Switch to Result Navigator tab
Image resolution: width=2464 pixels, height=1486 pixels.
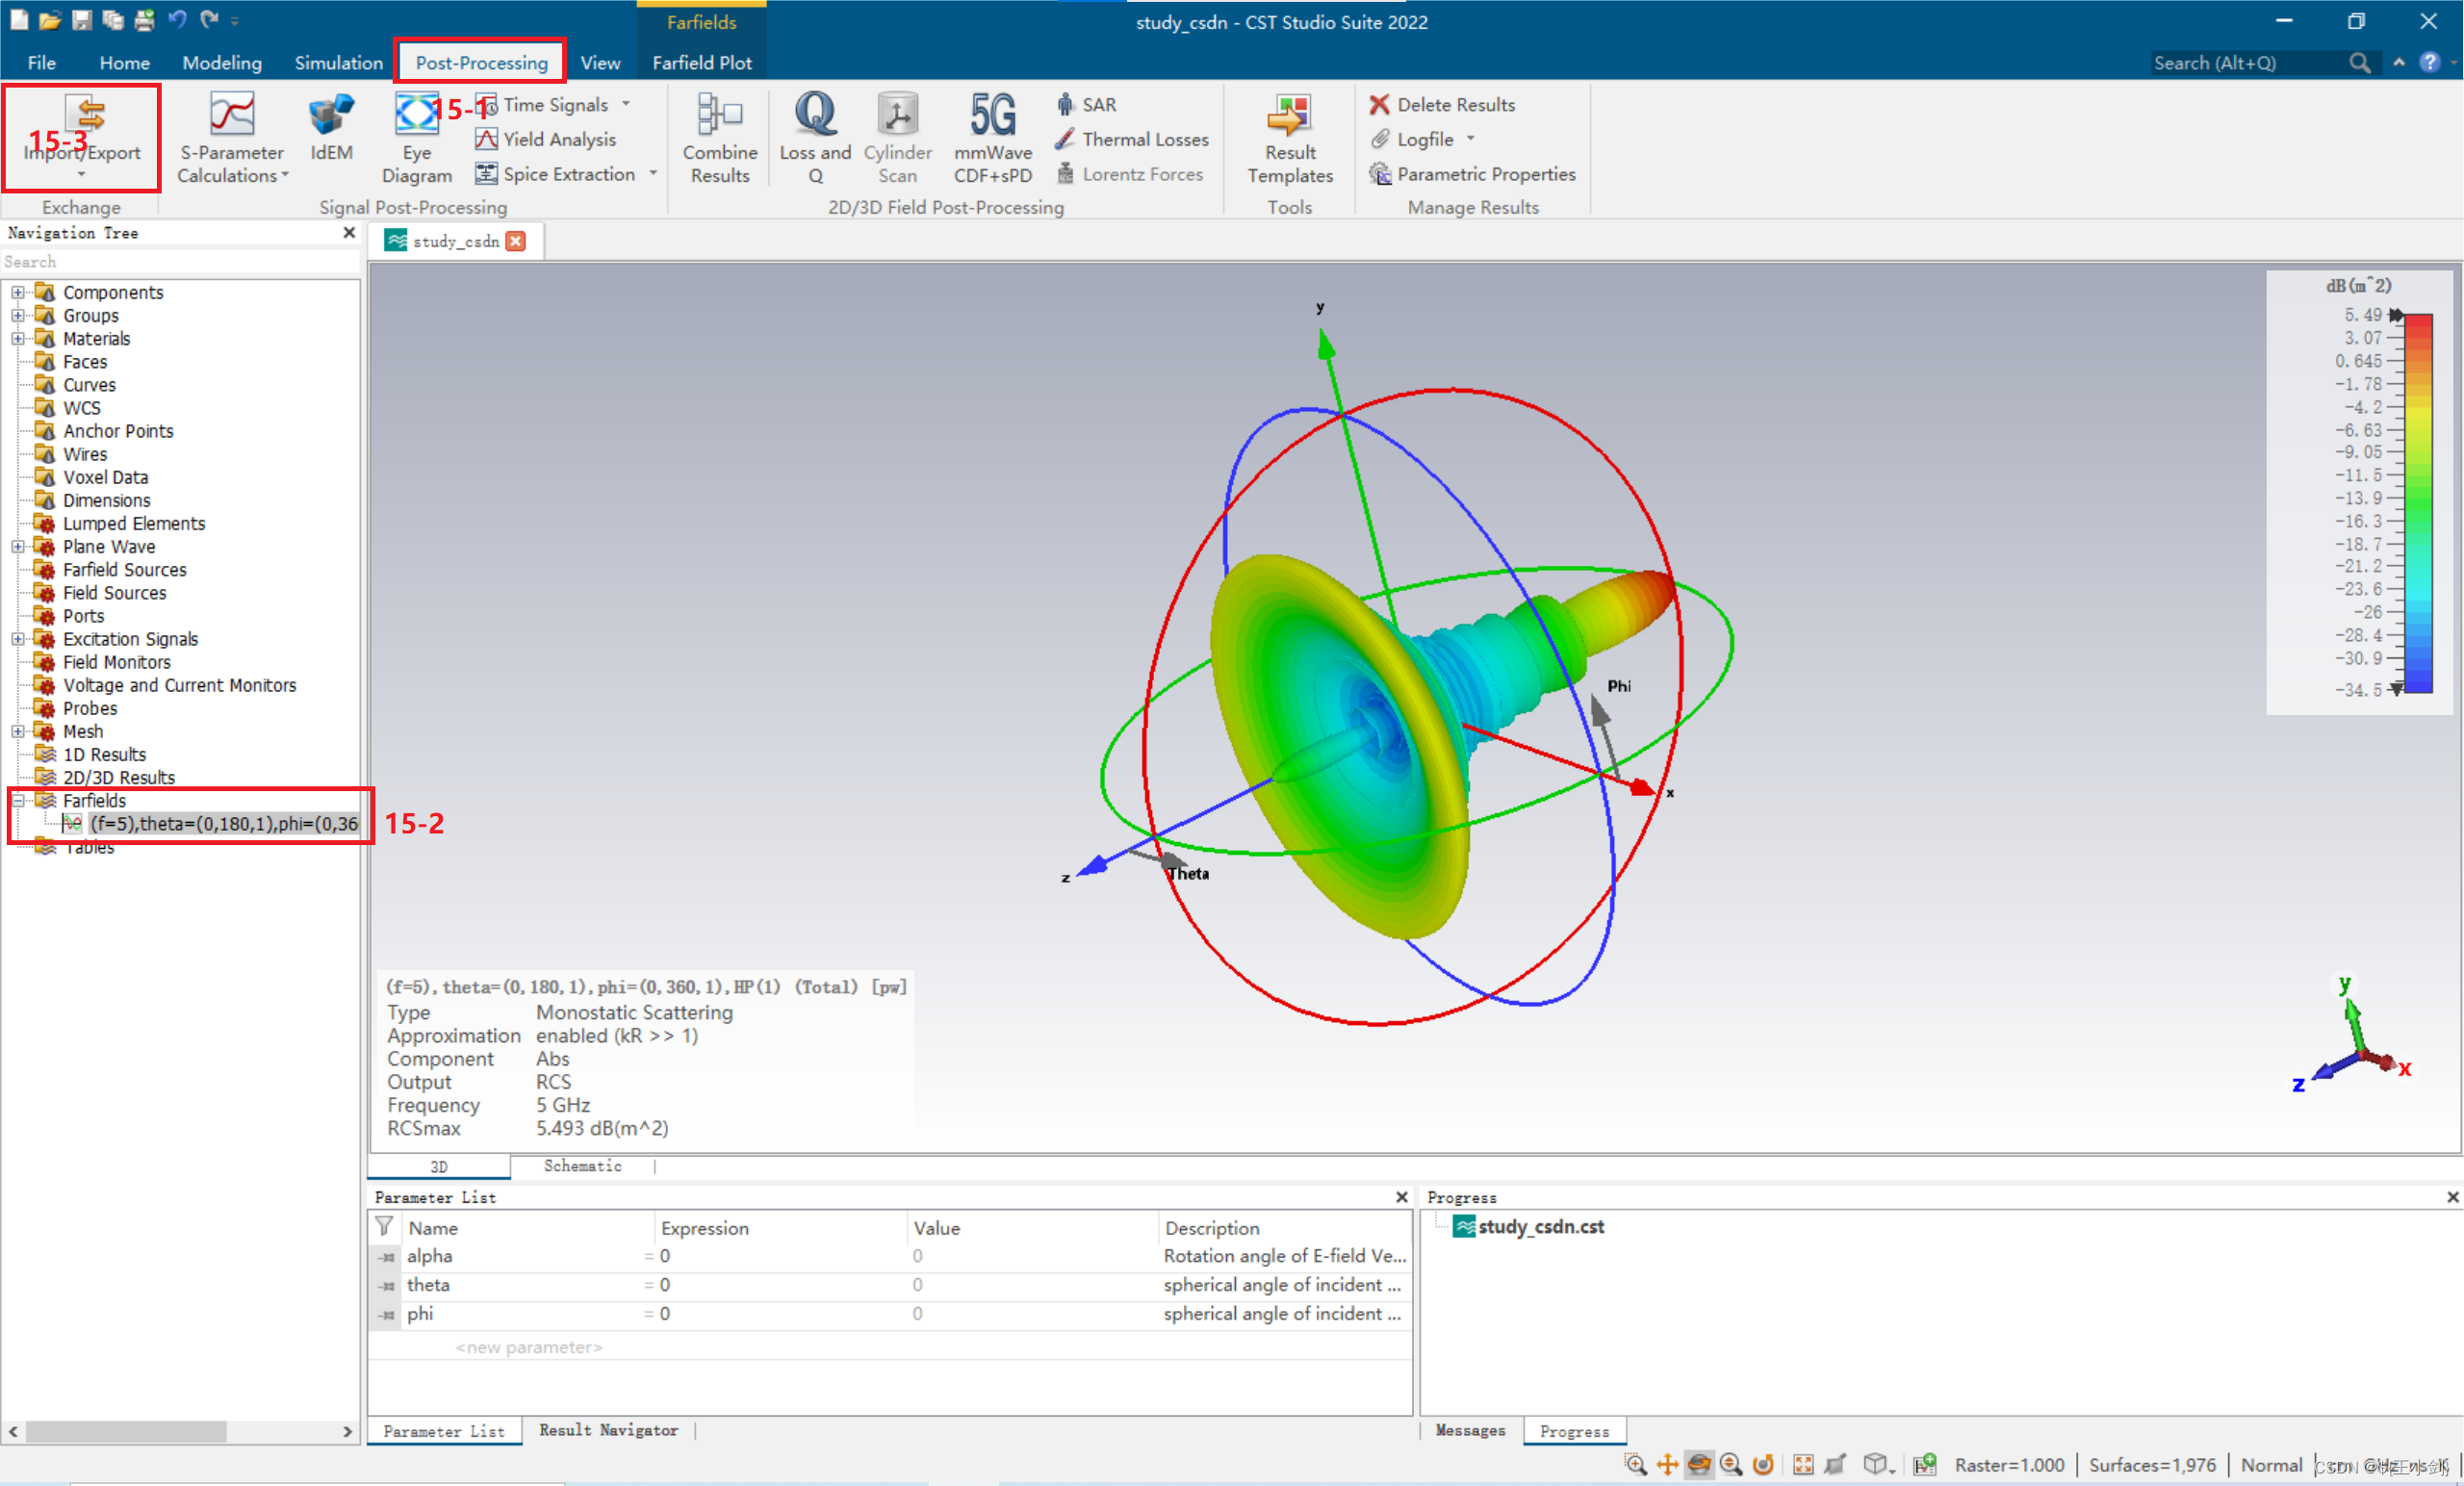pos(608,1430)
